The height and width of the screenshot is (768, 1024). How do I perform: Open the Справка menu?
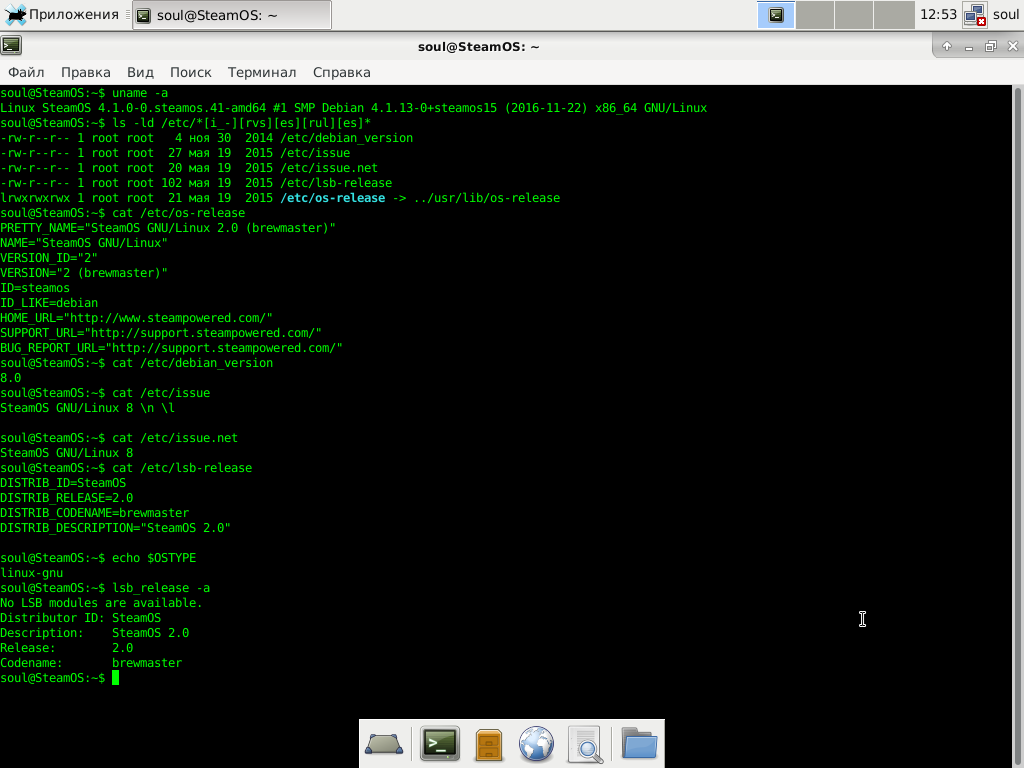(x=342, y=72)
